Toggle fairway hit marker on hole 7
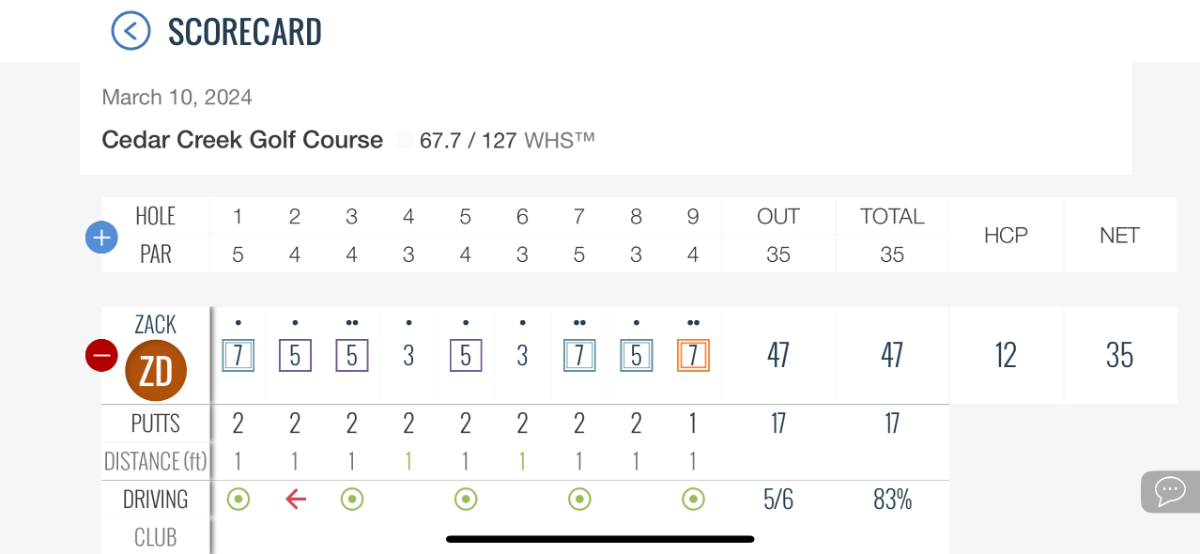This screenshot has height=554, width=1200. (579, 499)
